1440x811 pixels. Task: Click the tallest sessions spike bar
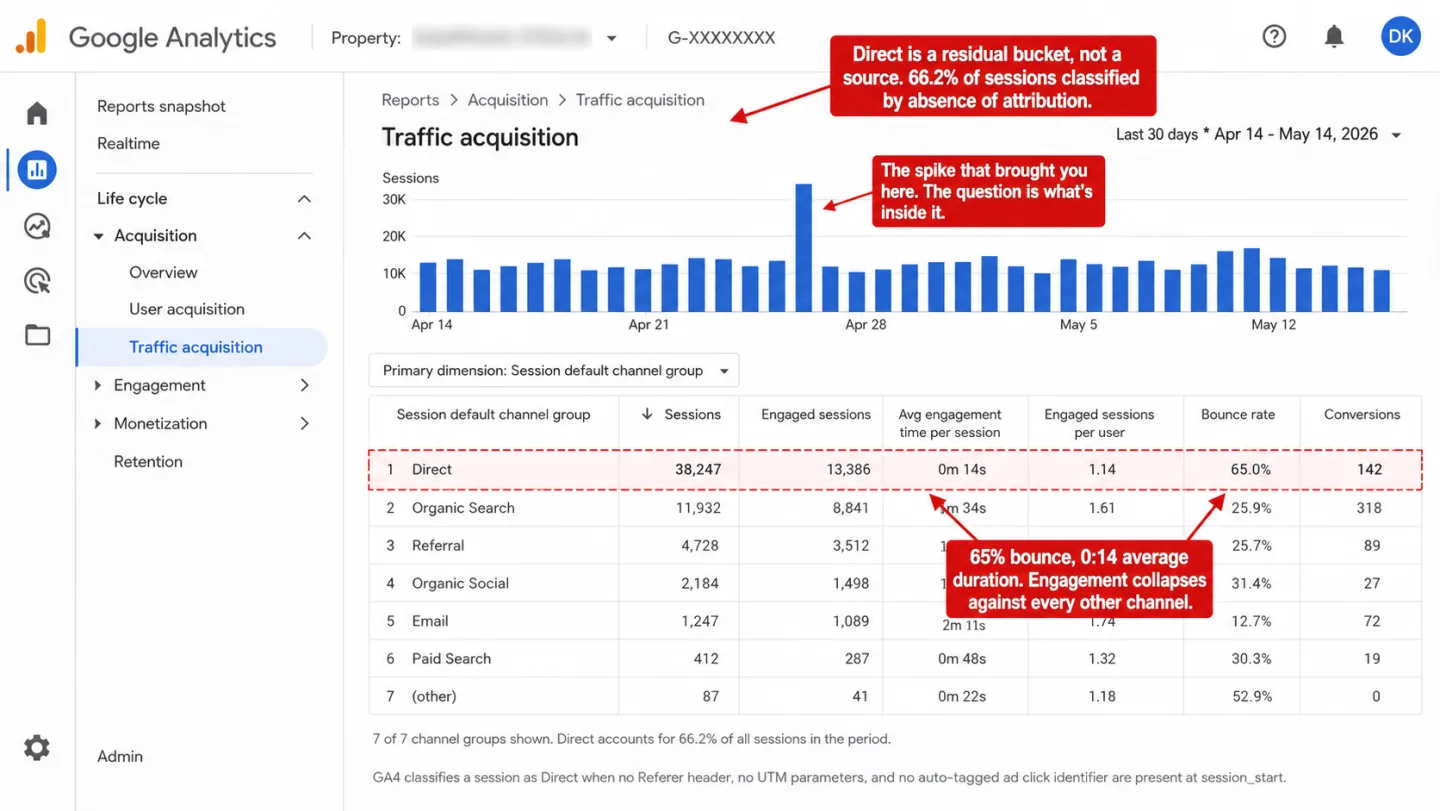point(803,247)
